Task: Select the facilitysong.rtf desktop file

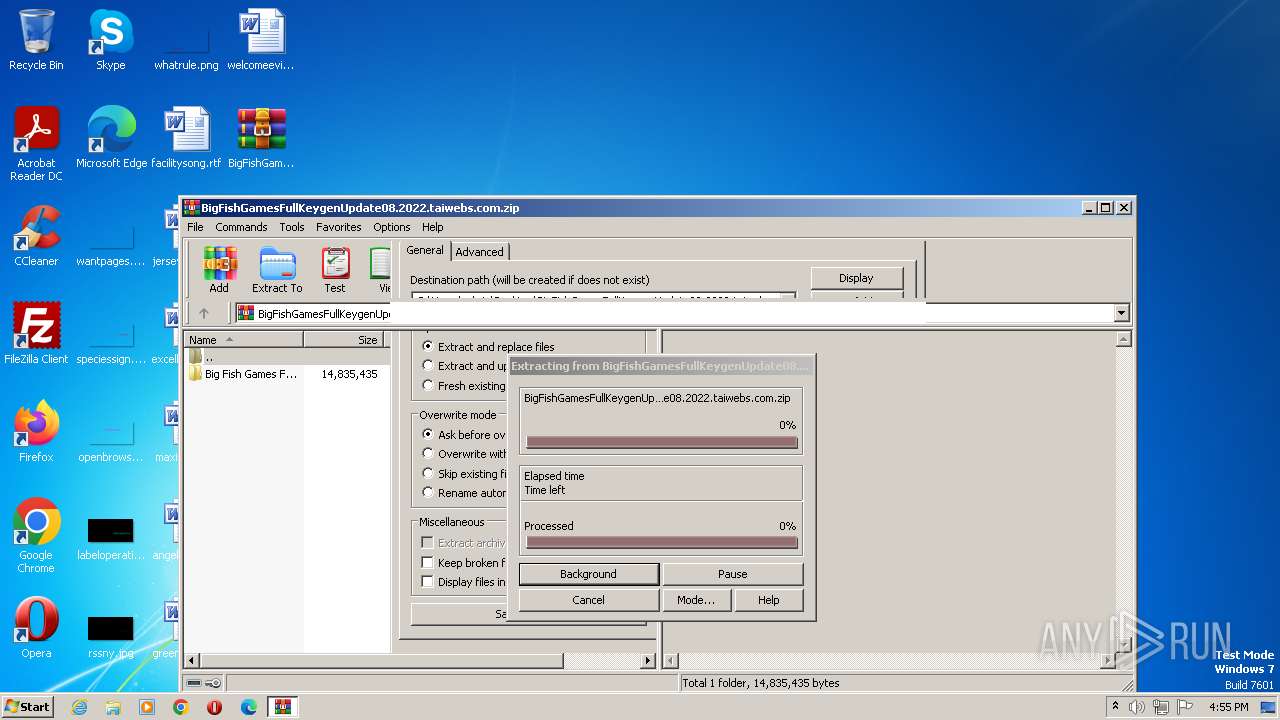Action: pos(186,138)
